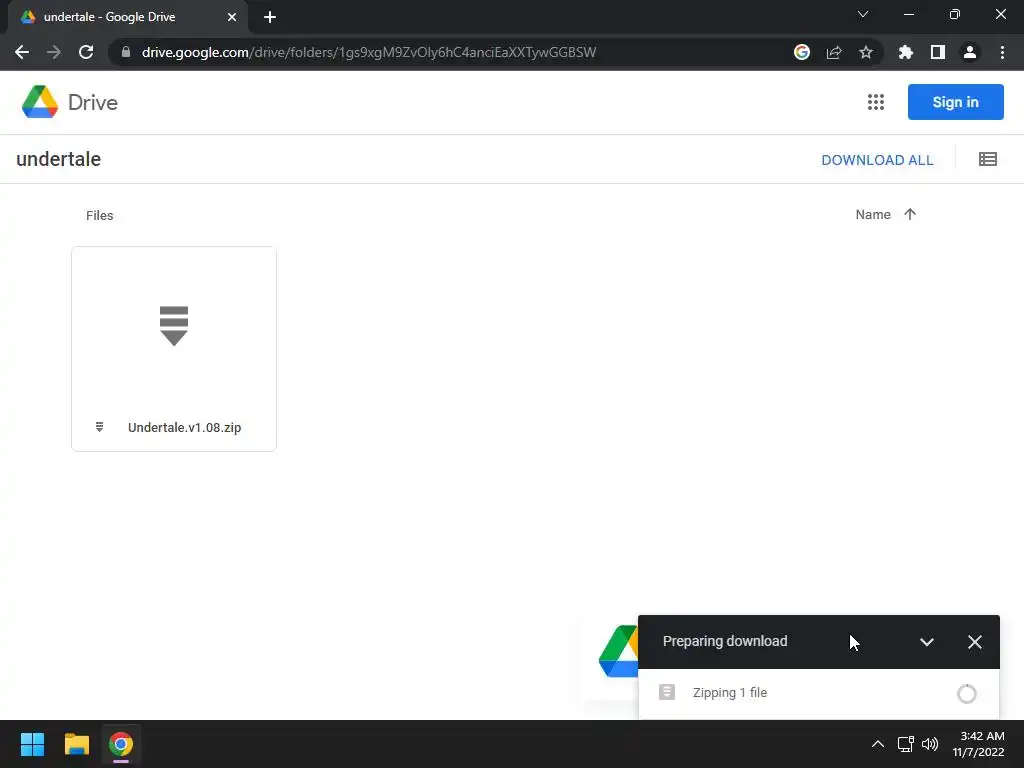This screenshot has width=1024, height=768.
Task: Open the Chrome extensions menu
Action: [905, 52]
